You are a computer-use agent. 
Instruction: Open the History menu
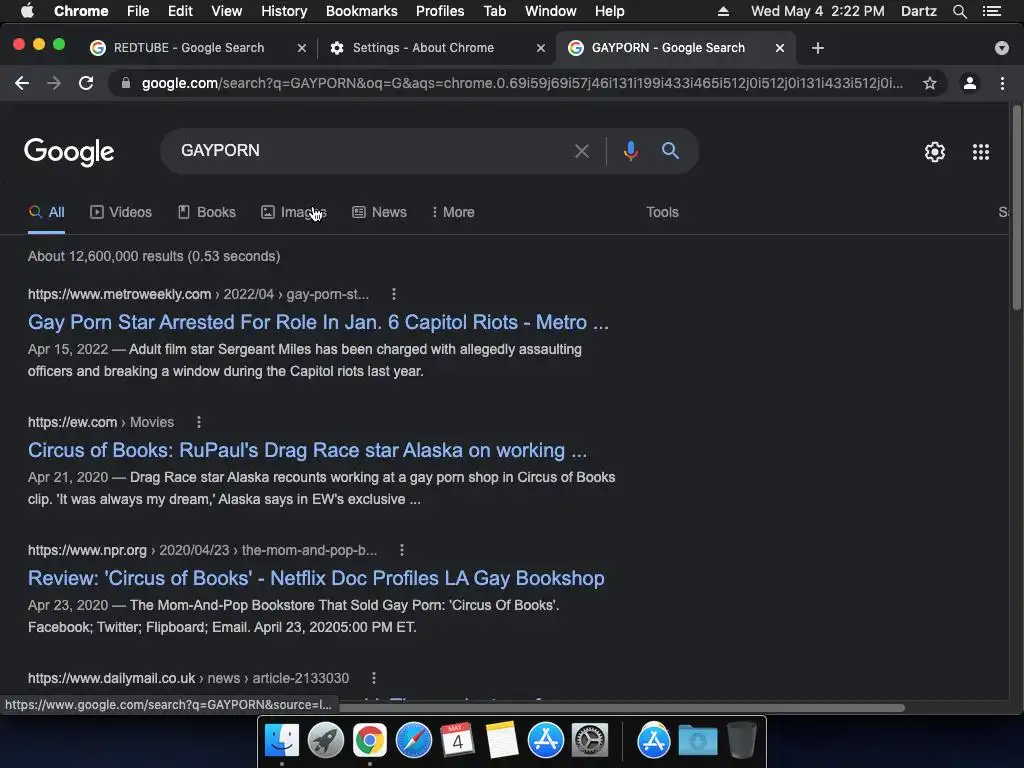click(x=284, y=11)
